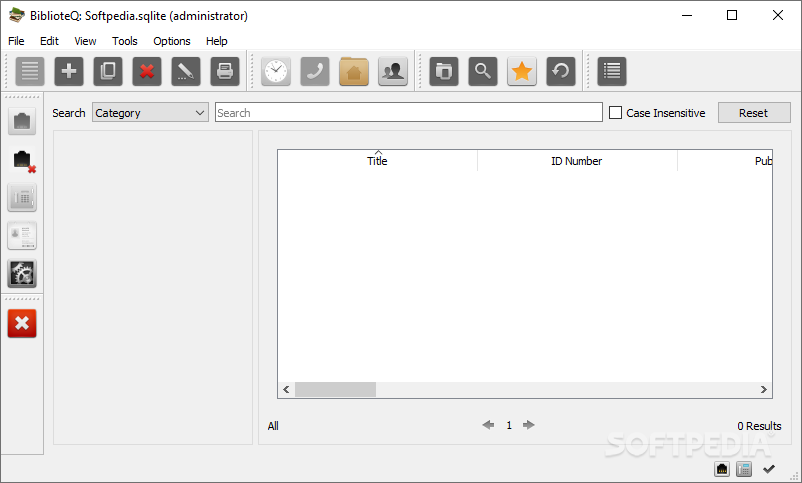Click the "All" label below table
Viewport: 802px width, 483px height.
point(273,426)
